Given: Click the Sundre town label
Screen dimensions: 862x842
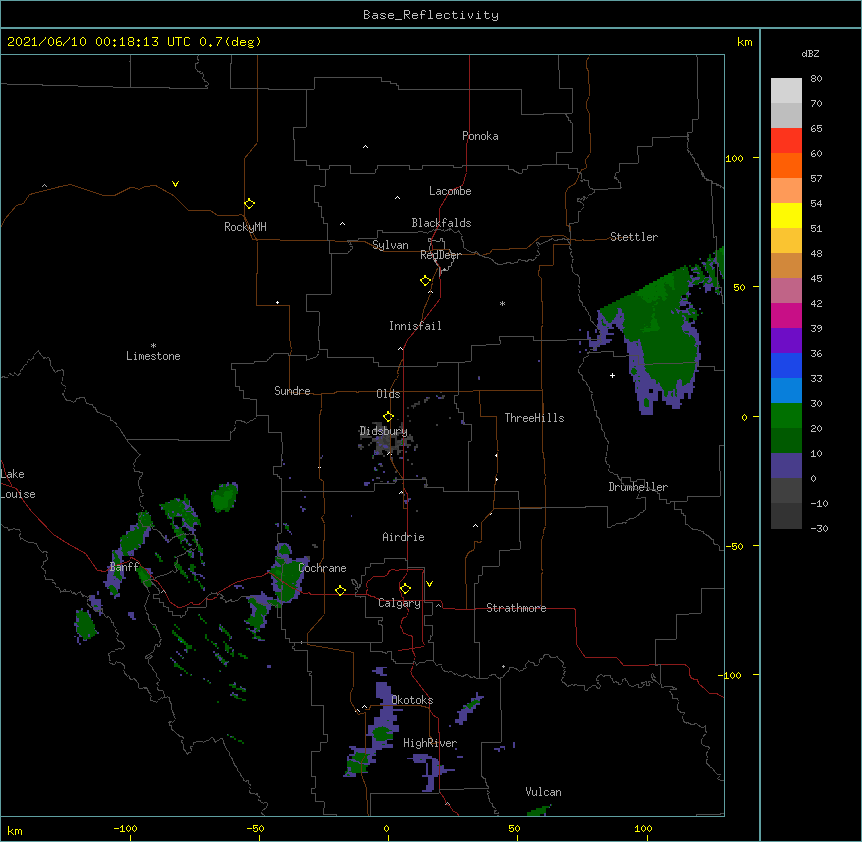Looking at the screenshot, I should (292, 391).
